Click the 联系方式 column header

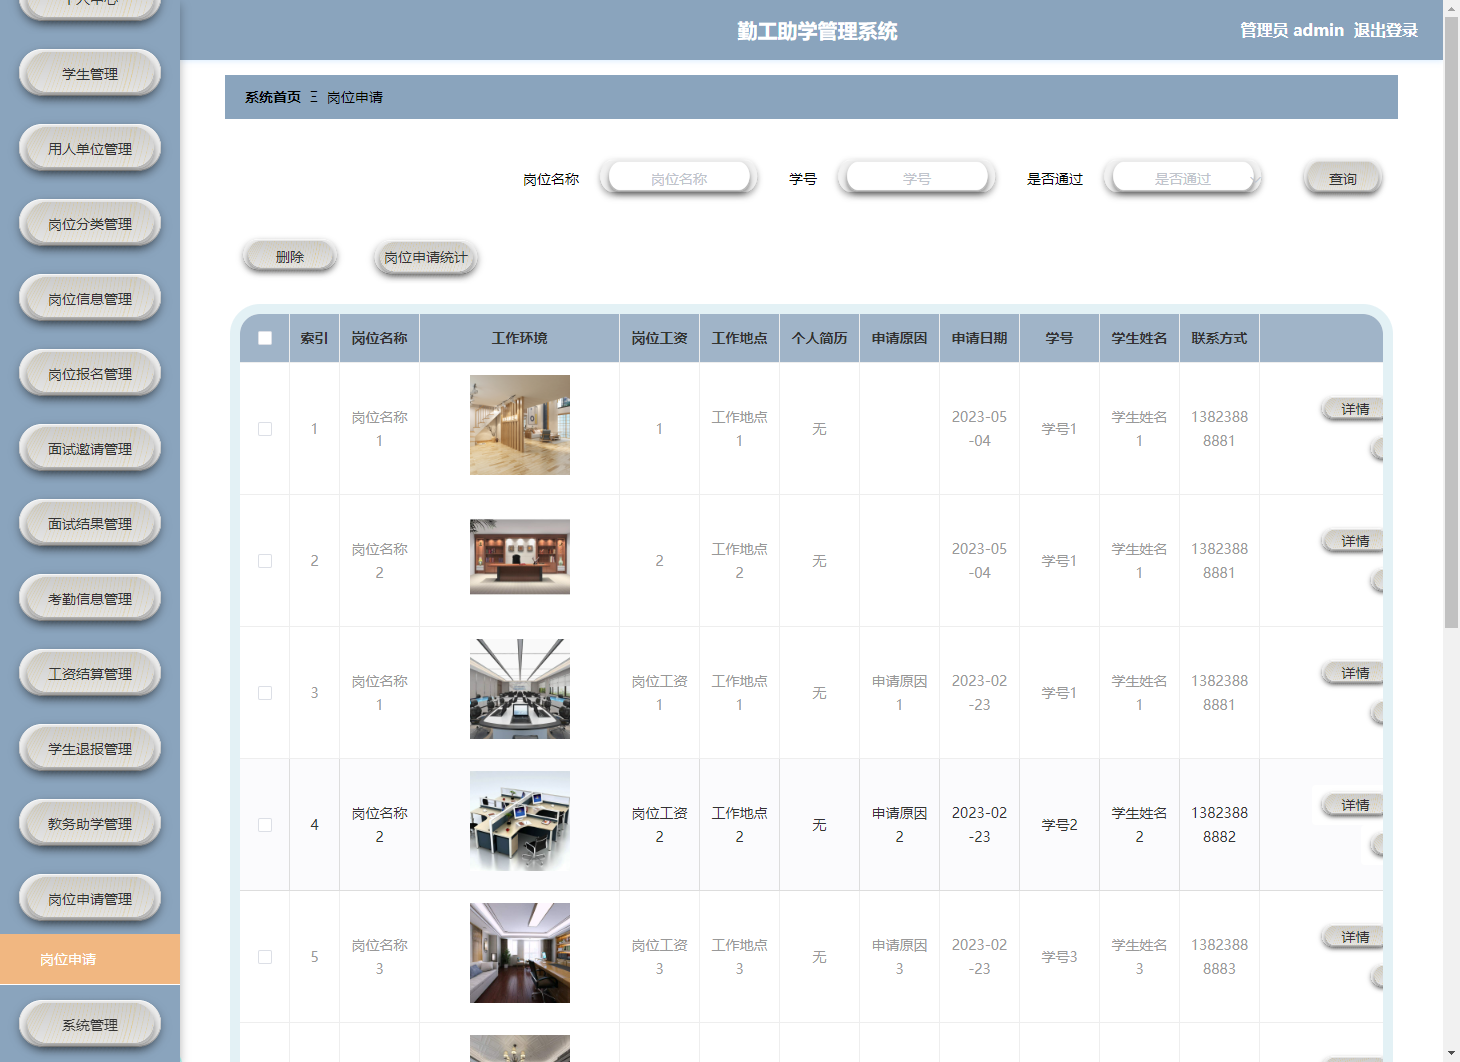(x=1219, y=338)
